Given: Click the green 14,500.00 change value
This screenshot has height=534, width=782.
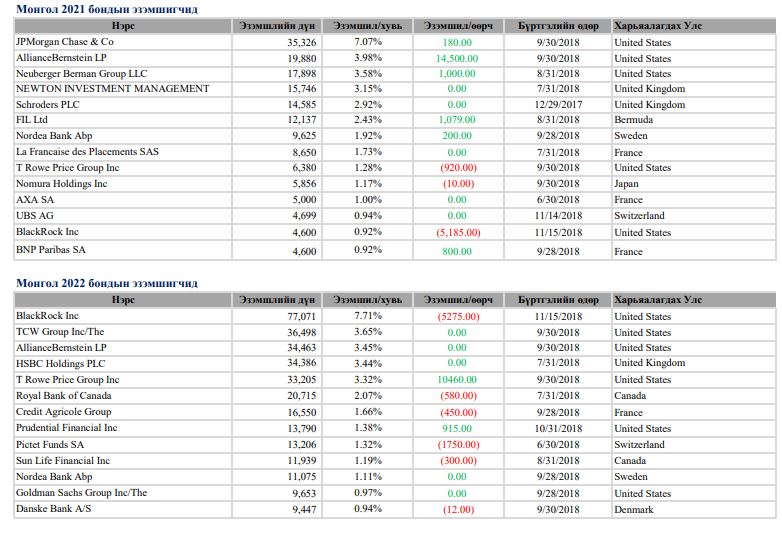Looking at the screenshot, I should [457, 58].
